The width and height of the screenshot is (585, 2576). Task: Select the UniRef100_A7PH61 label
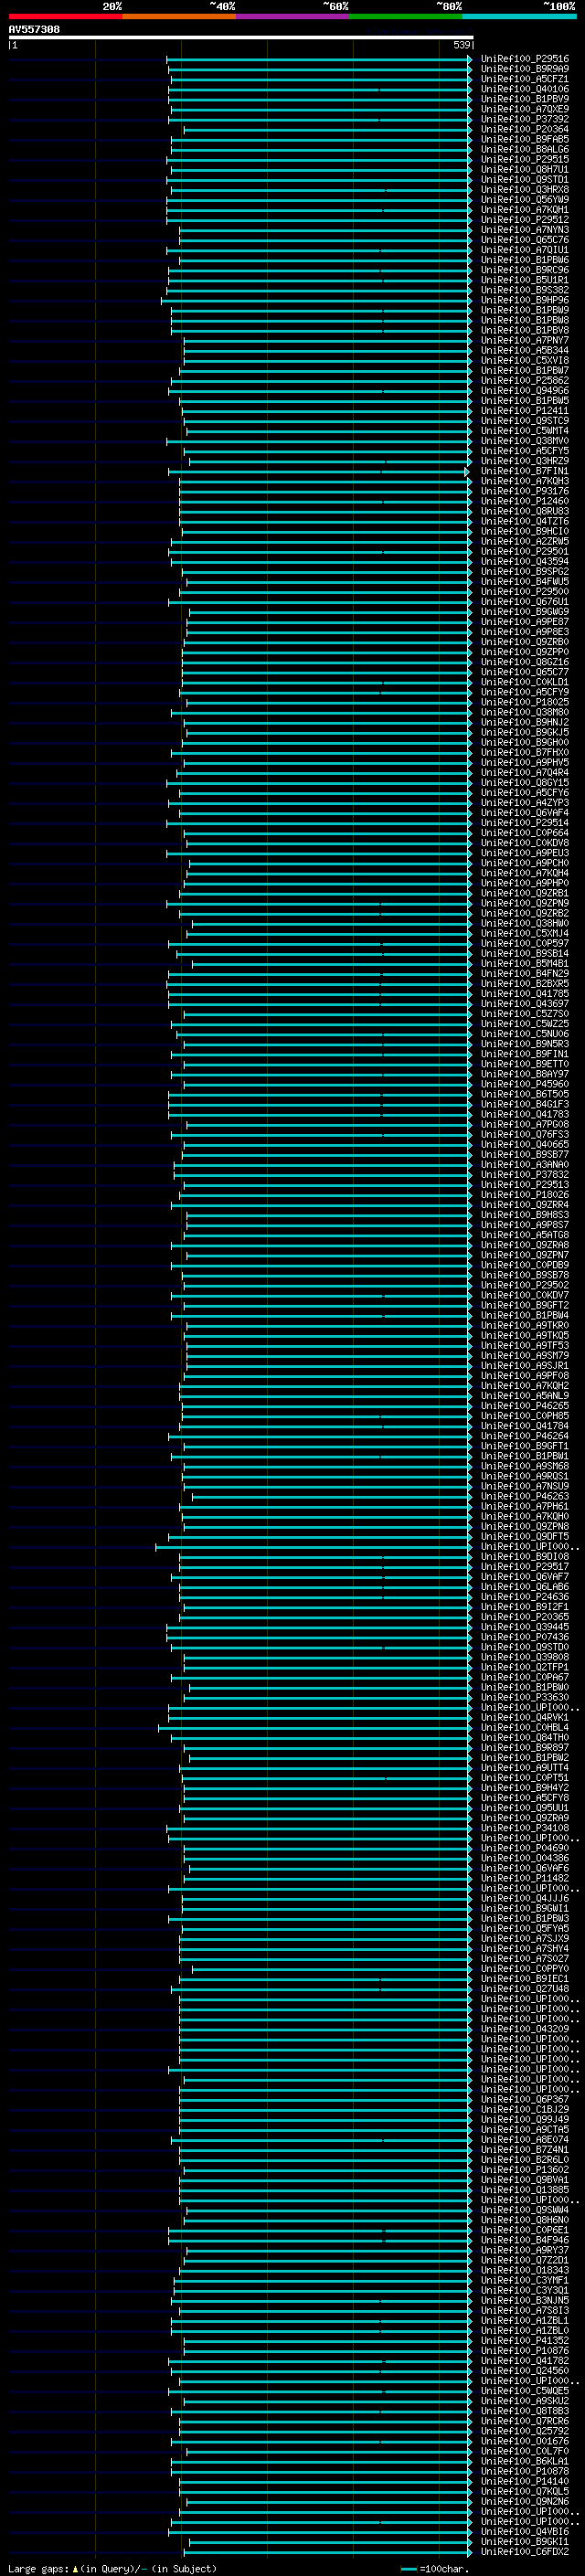pos(524,1506)
